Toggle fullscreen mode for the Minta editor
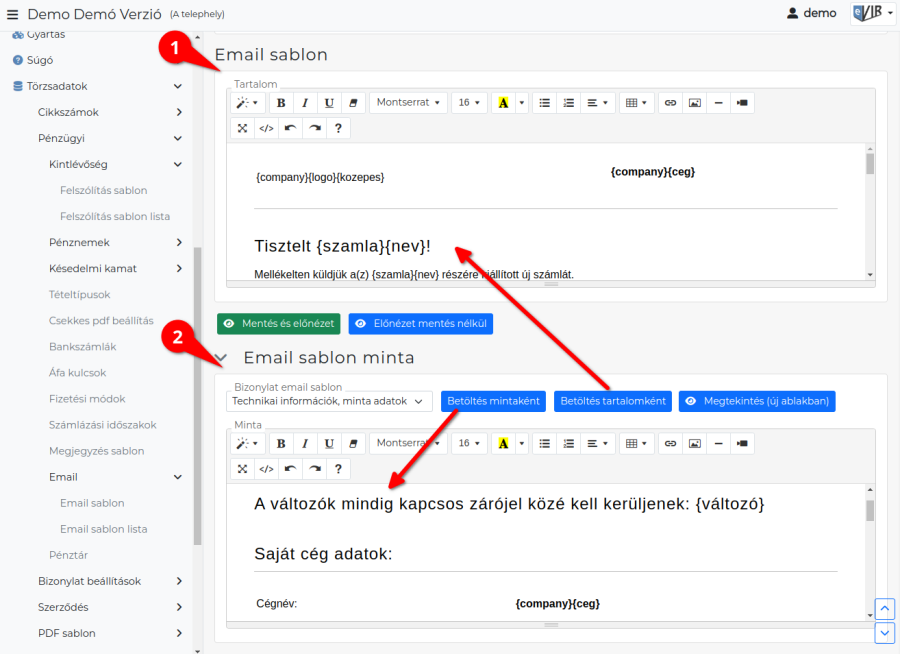 pyautogui.click(x=242, y=468)
